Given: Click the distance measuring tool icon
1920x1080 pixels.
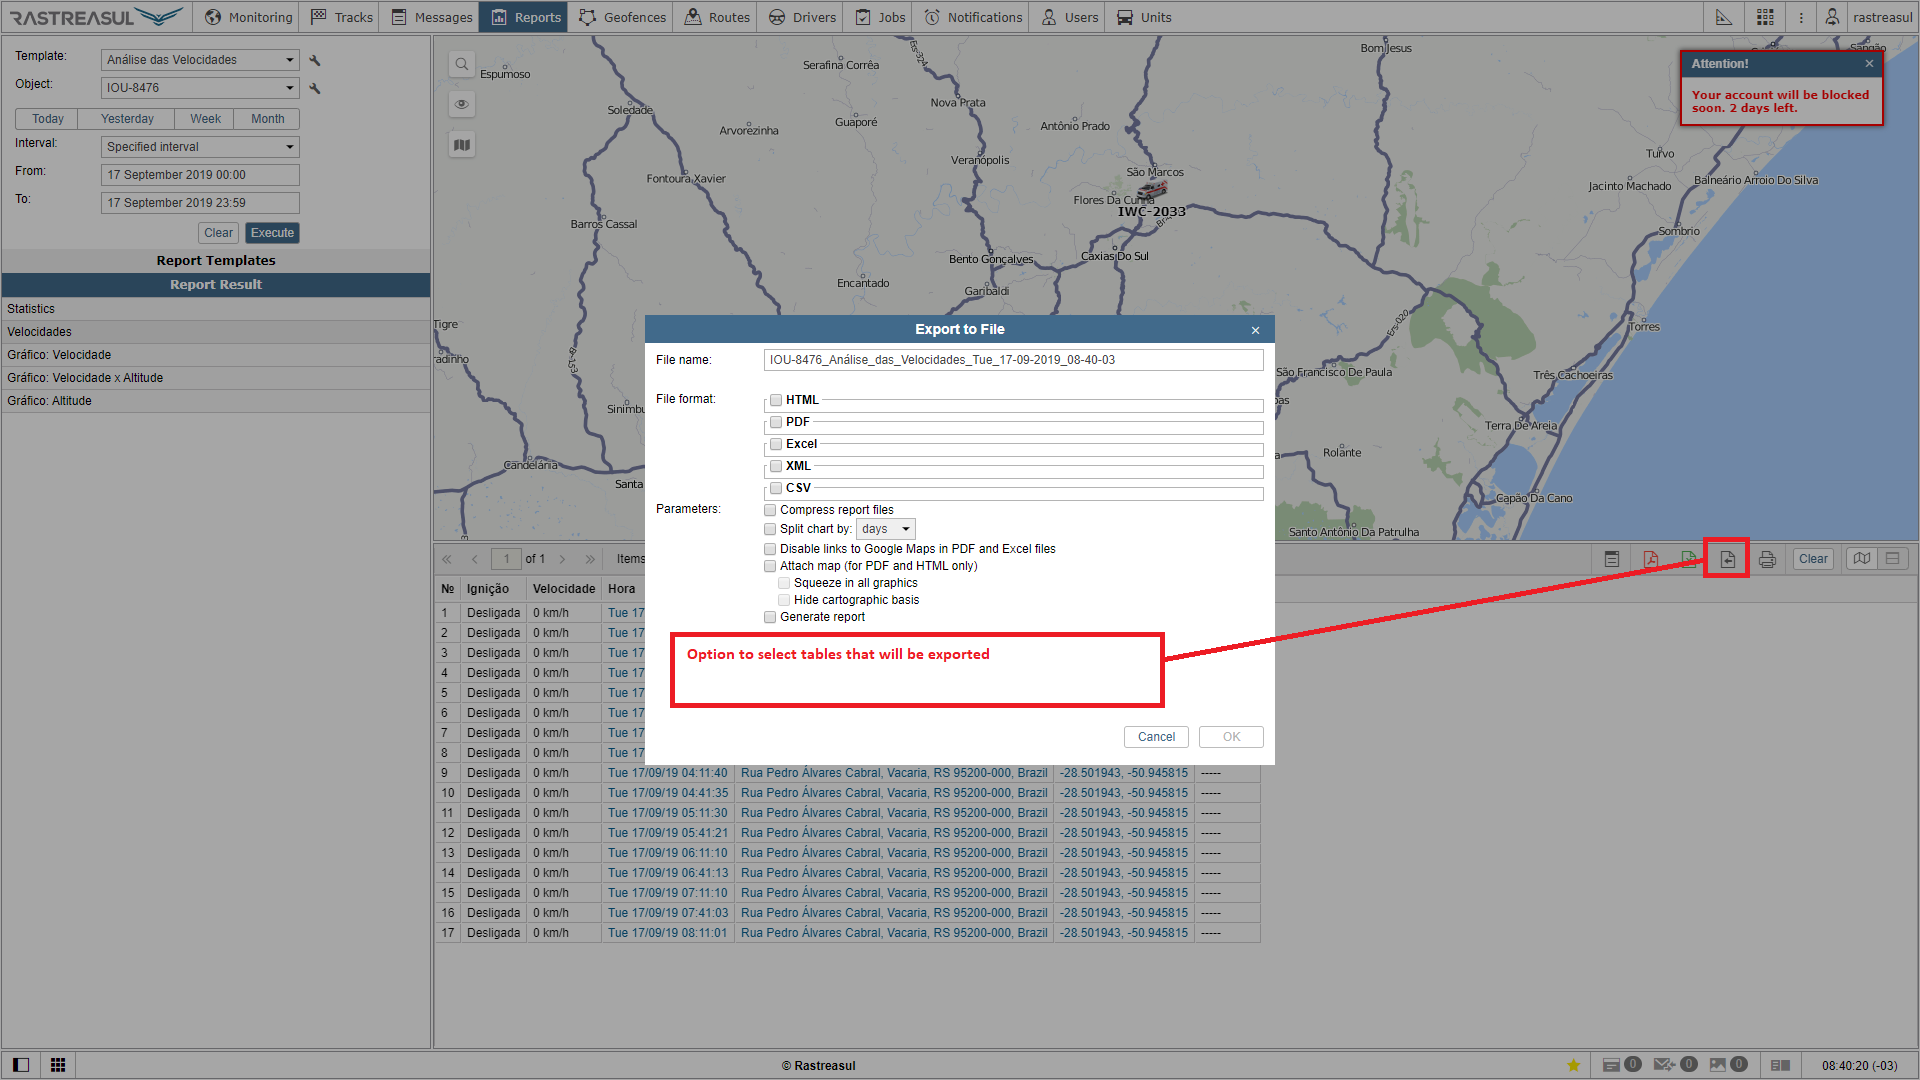Looking at the screenshot, I should coord(1724,17).
